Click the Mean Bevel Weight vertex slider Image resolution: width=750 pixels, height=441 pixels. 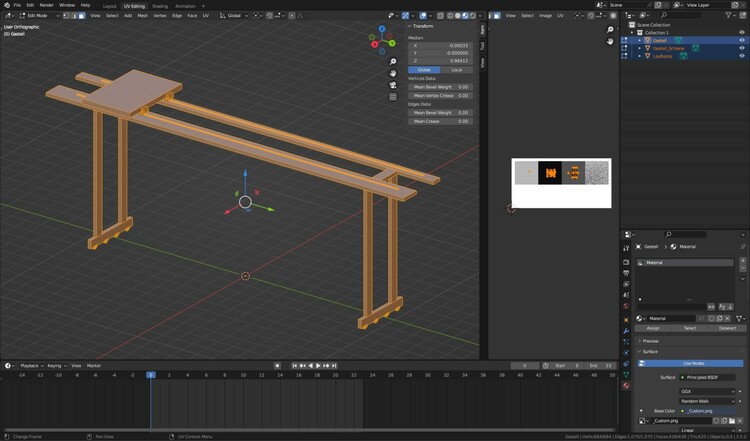[441, 87]
